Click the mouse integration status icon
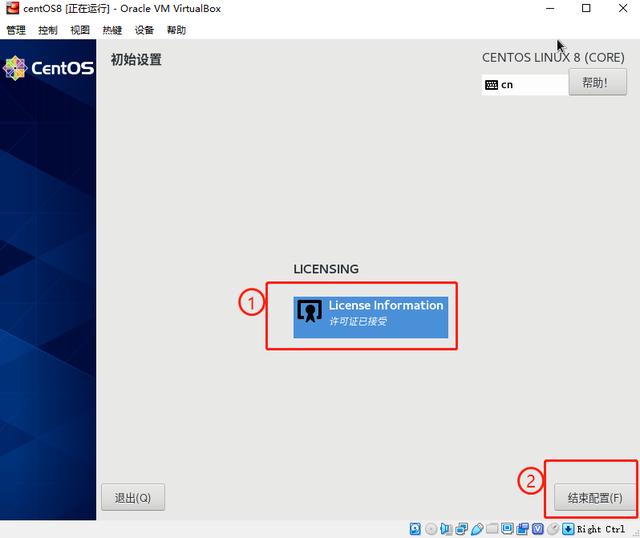This screenshot has height=538, width=640. (x=553, y=529)
